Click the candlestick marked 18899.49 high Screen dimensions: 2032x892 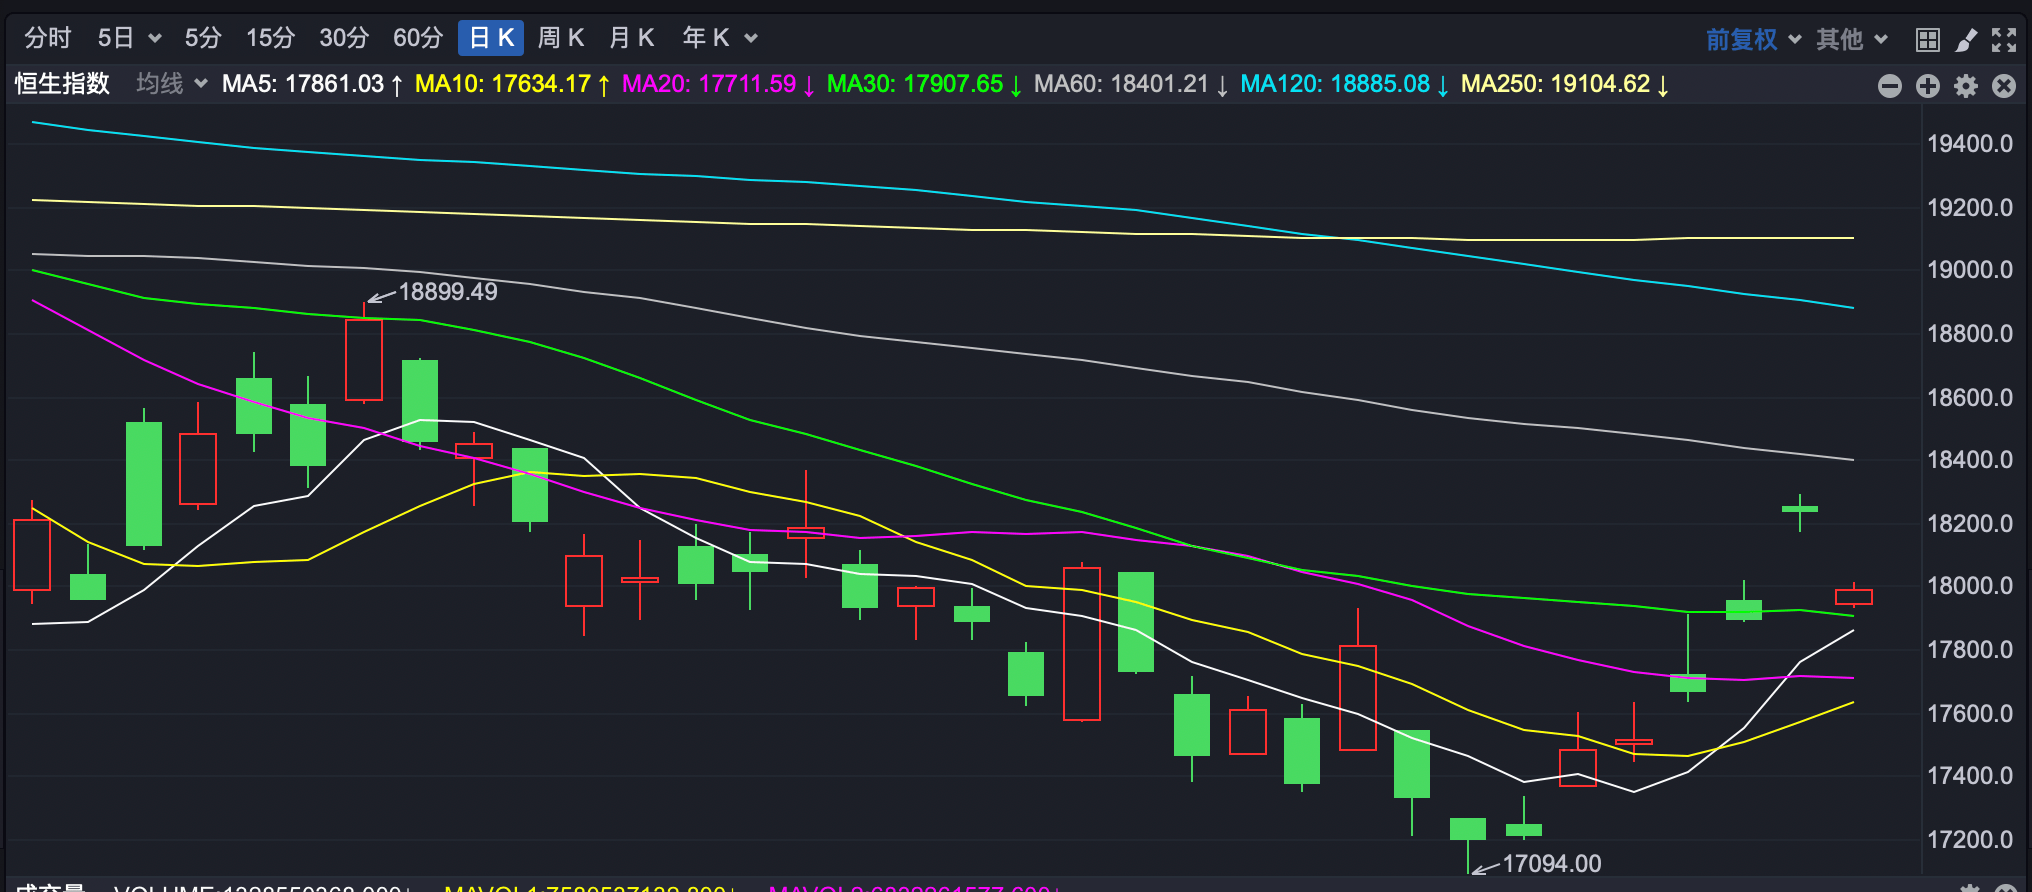pyautogui.click(x=364, y=360)
